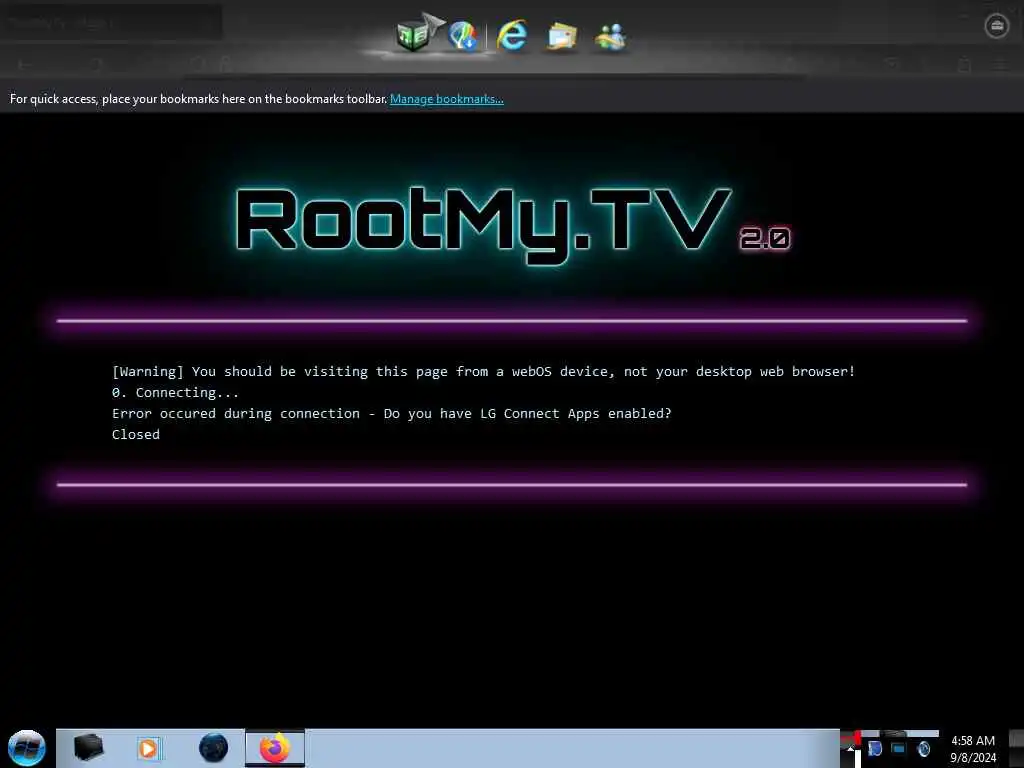Open Internet Explorer from the dock
Screen dimensions: 1024x768
pos(512,35)
